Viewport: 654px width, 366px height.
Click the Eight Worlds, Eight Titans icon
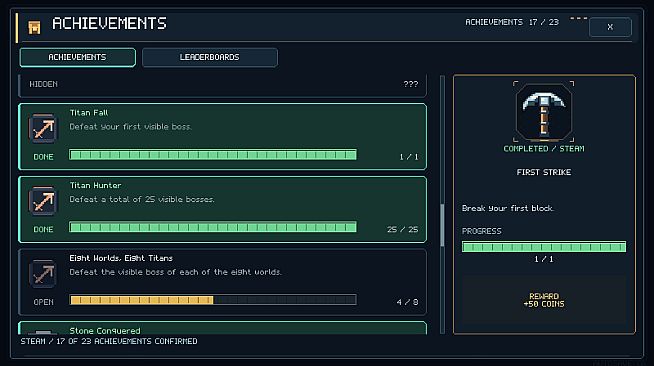pos(43,274)
